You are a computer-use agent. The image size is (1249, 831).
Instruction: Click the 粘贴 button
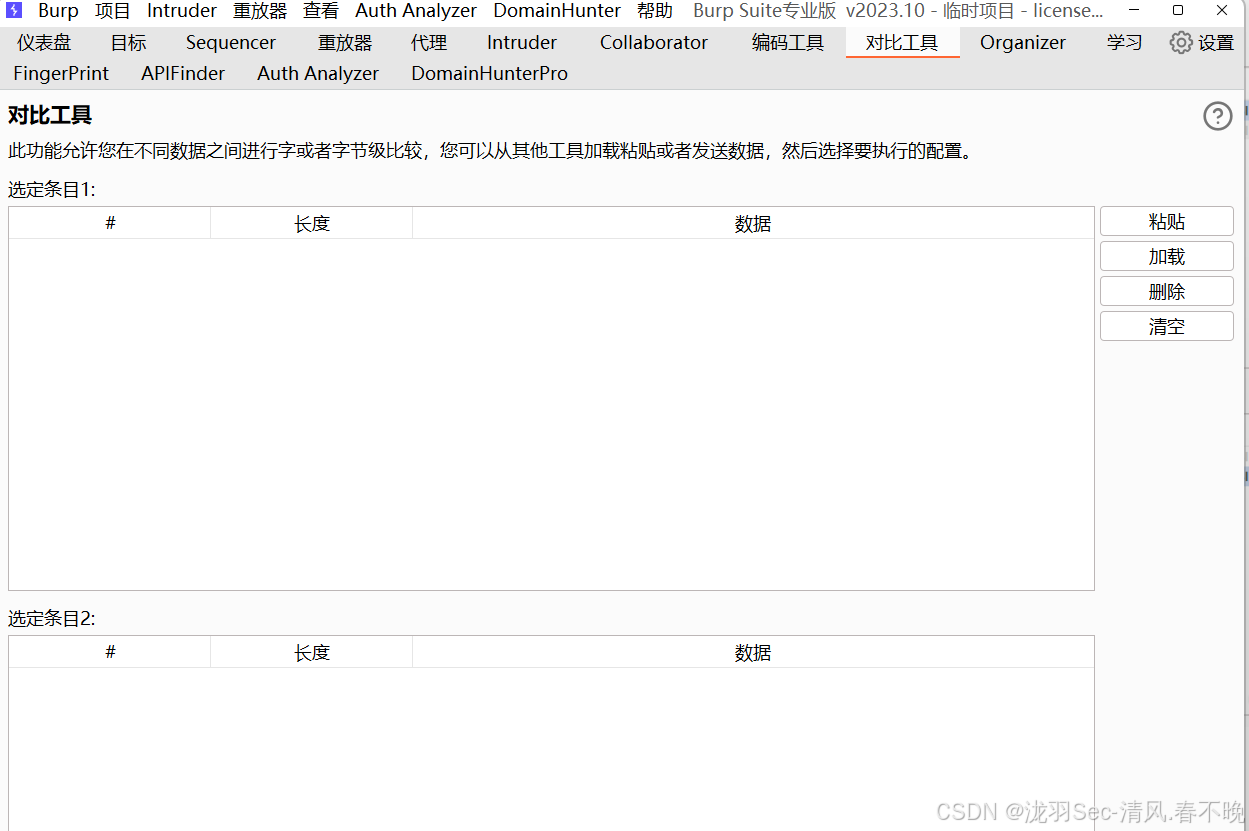[1167, 222]
